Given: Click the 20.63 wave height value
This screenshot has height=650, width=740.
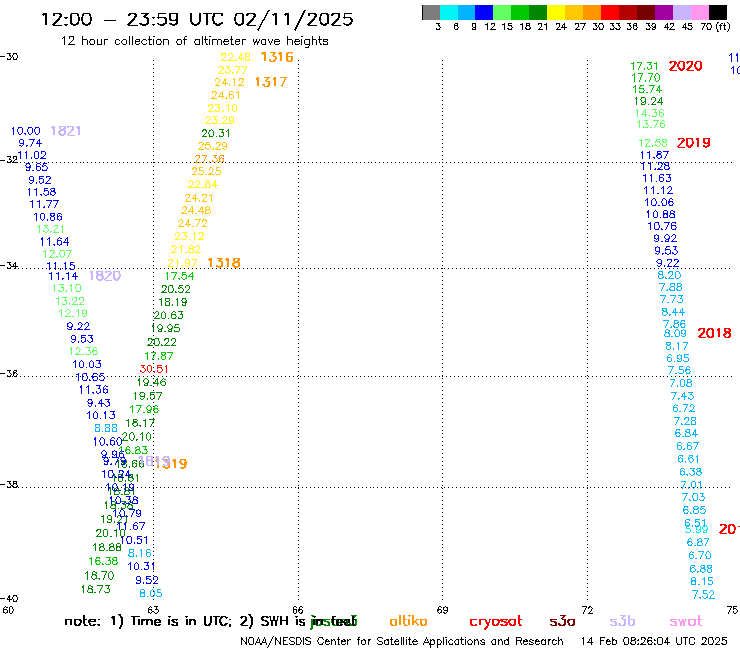Looking at the screenshot, I should click(168, 315).
